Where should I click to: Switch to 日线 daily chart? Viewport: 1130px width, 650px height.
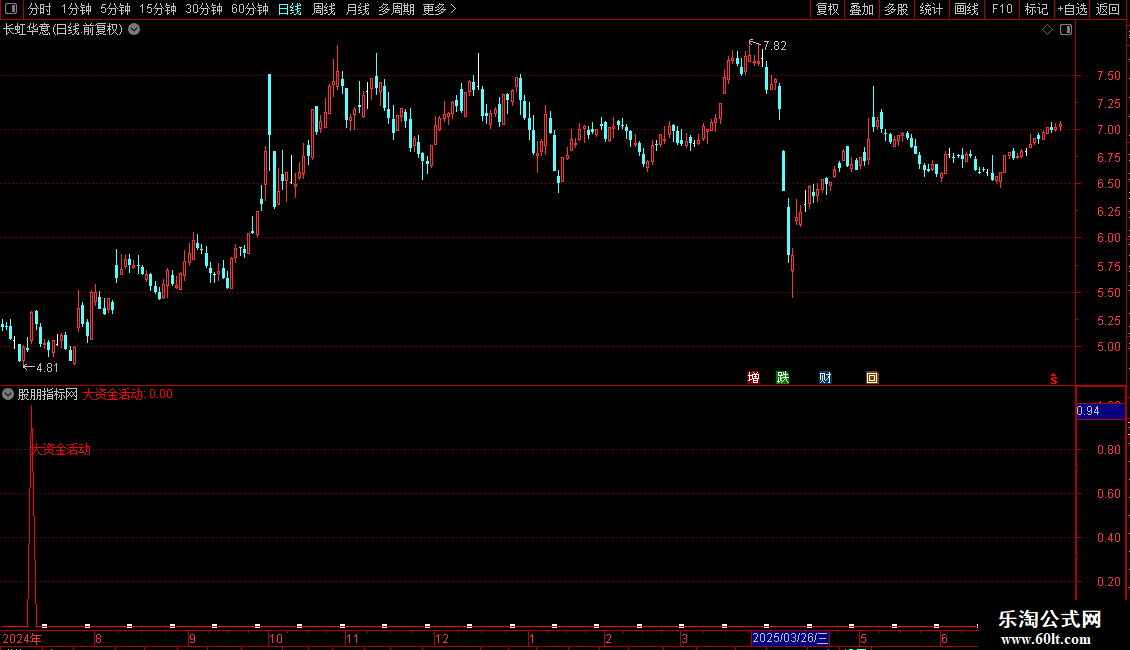[290, 9]
